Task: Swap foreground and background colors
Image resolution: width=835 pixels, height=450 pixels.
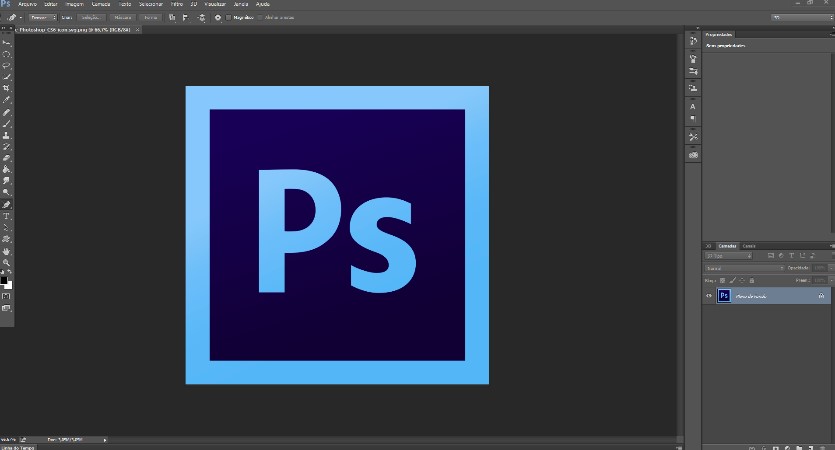Action: coord(10,272)
